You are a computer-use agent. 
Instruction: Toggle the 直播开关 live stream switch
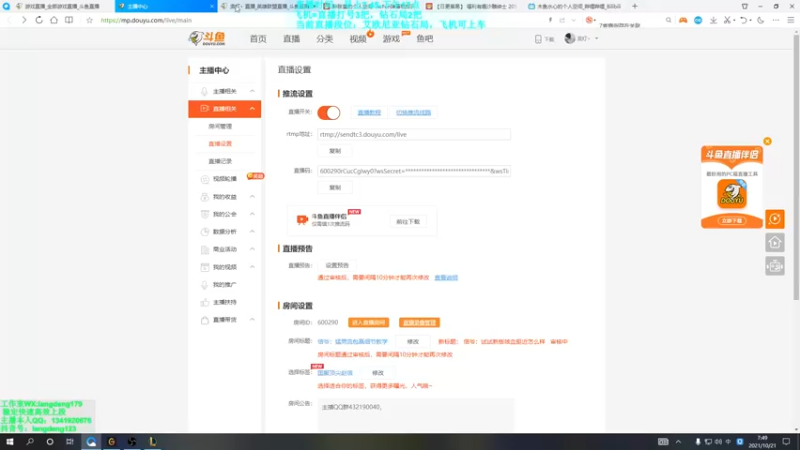(x=329, y=113)
